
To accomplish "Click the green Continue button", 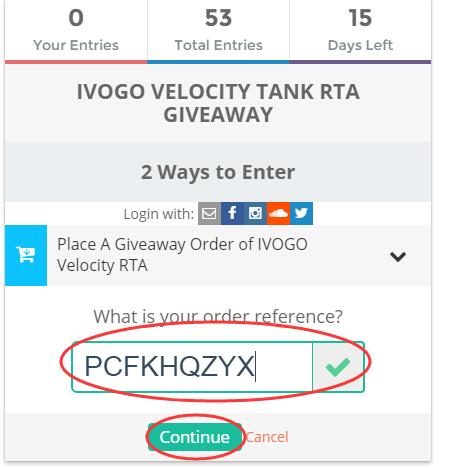I will (195, 437).
